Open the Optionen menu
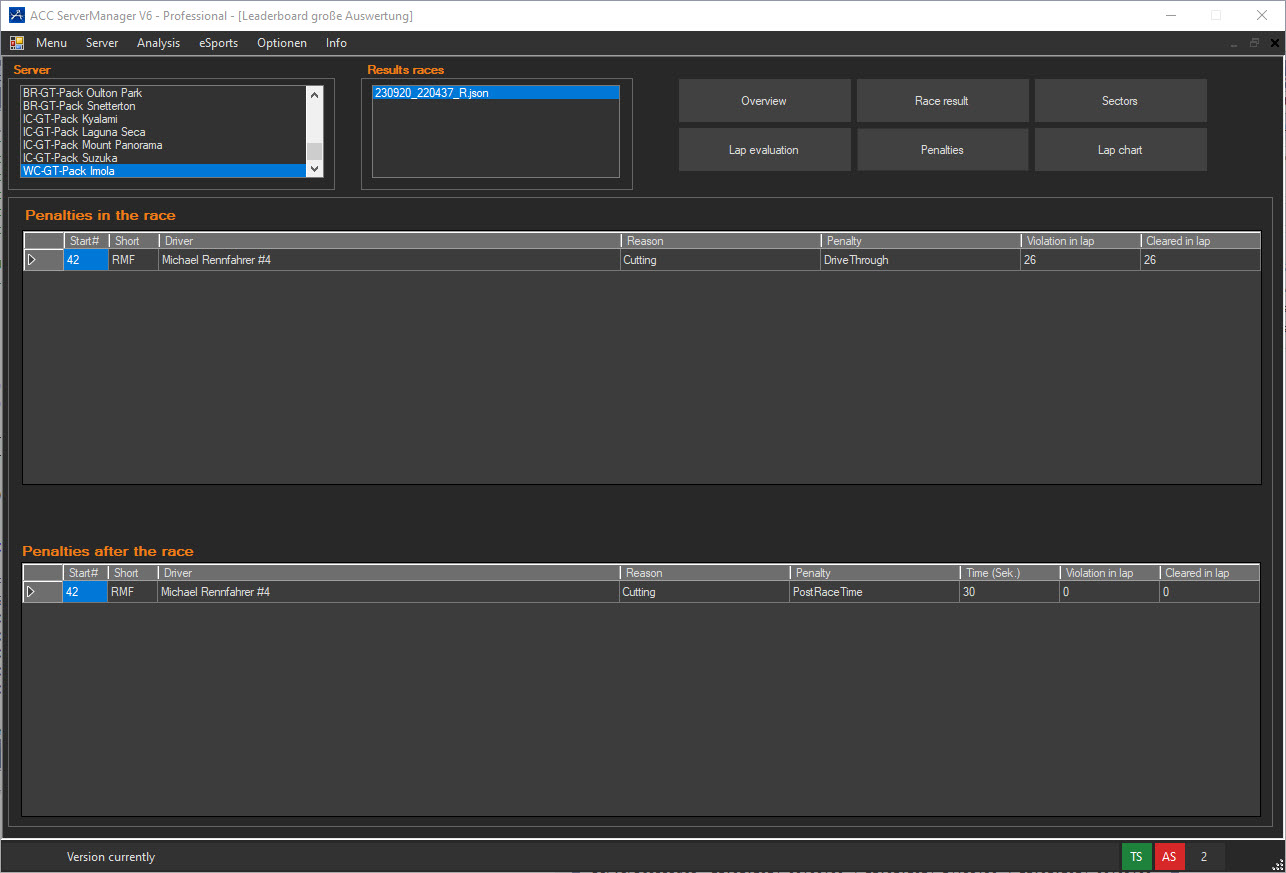 pos(281,43)
